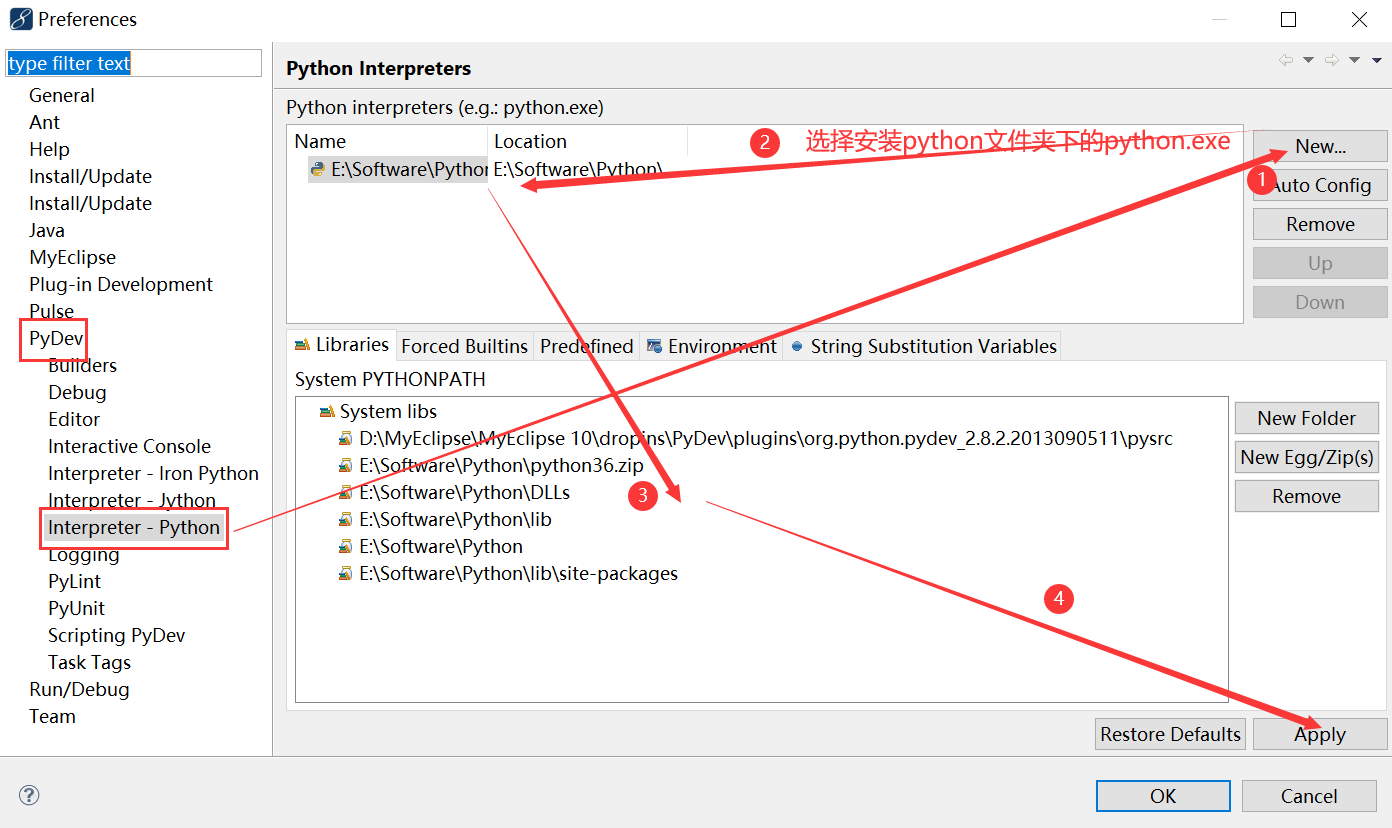The height and width of the screenshot is (828, 1392).
Task: Click the back navigation arrow icon
Action: click(x=1286, y=60)
